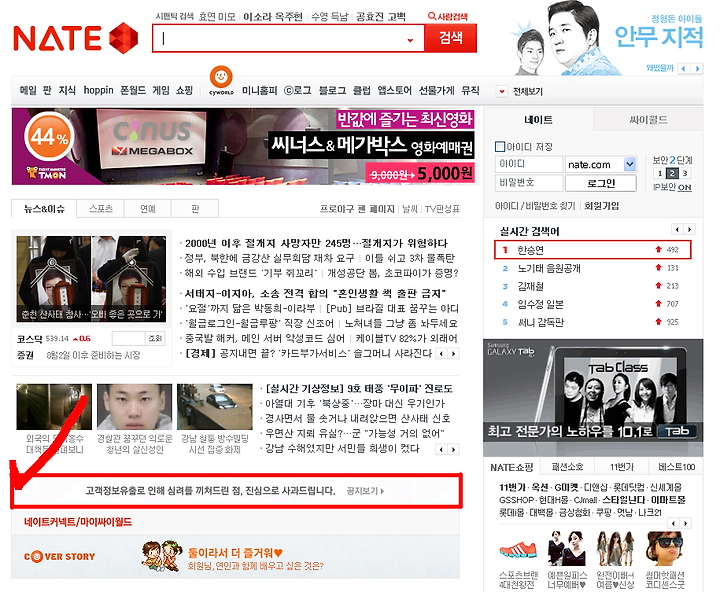Click the 비밀번호 input field

(529, 183)
